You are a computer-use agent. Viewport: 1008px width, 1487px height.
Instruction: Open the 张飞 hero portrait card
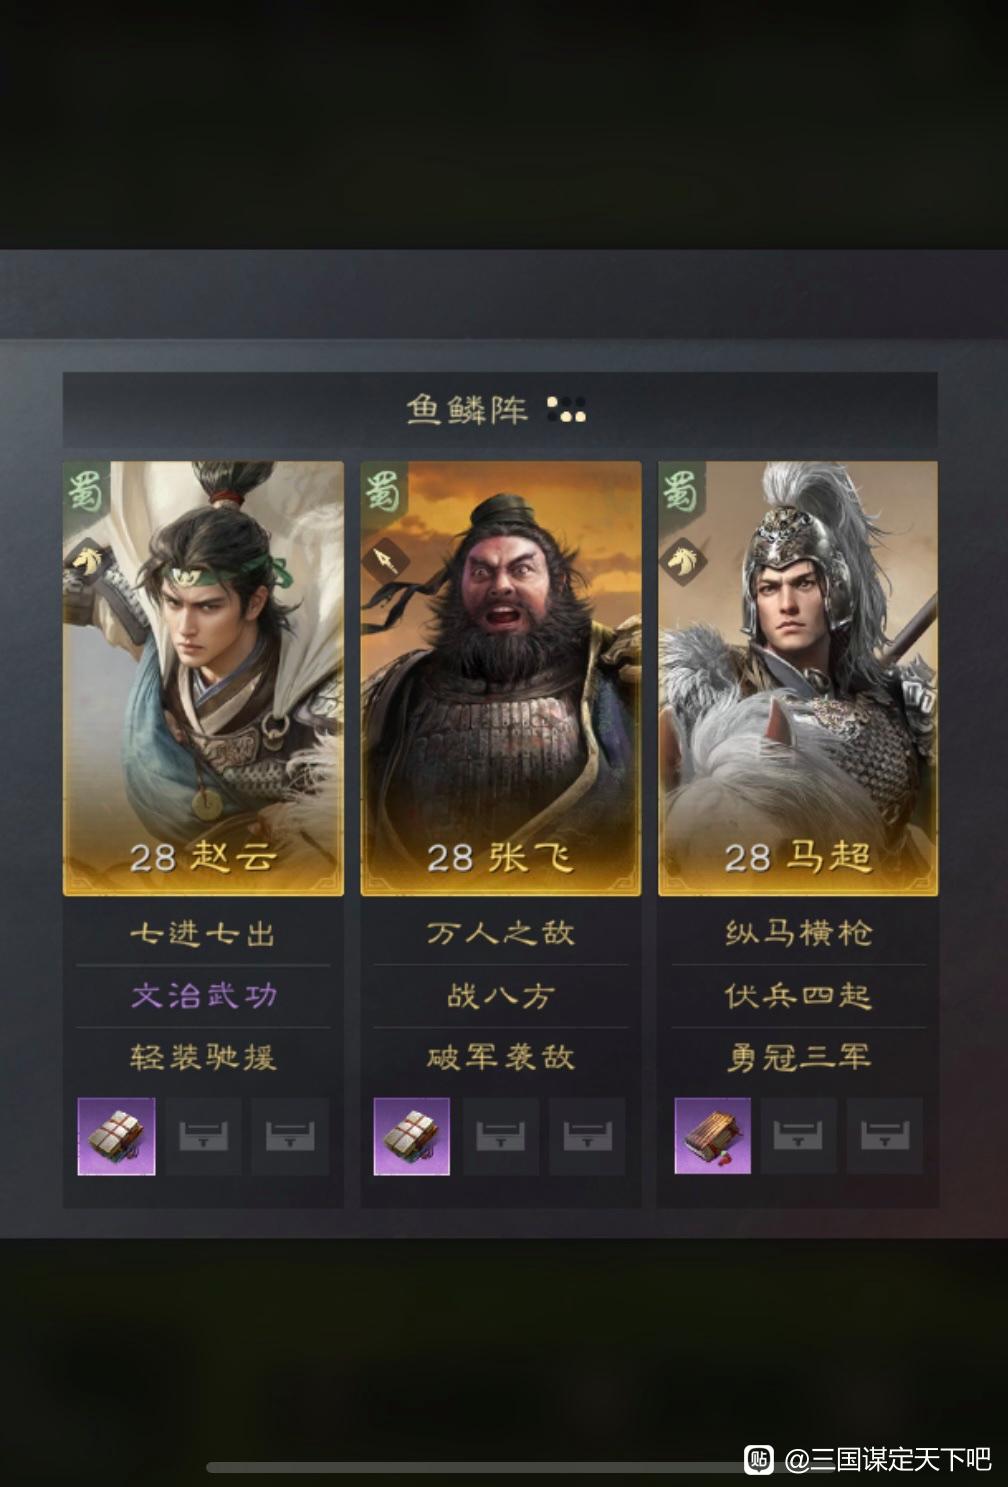pyautogui.click(x=501, y=678)
